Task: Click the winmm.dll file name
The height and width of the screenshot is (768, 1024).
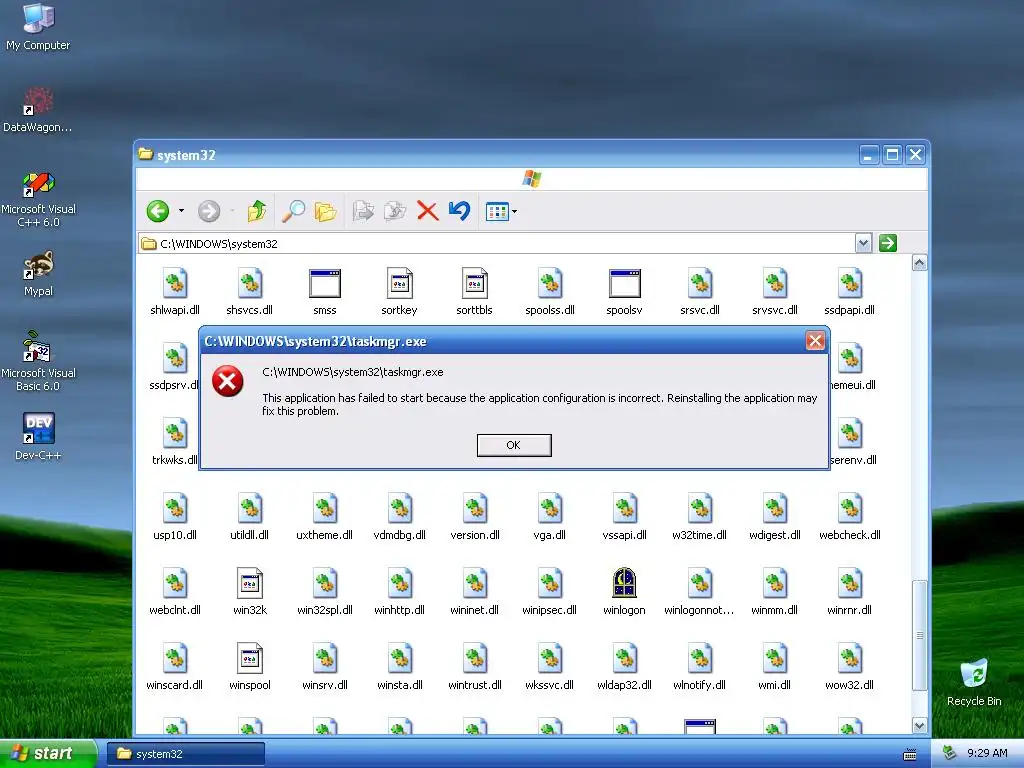Action: coord(775,610)
